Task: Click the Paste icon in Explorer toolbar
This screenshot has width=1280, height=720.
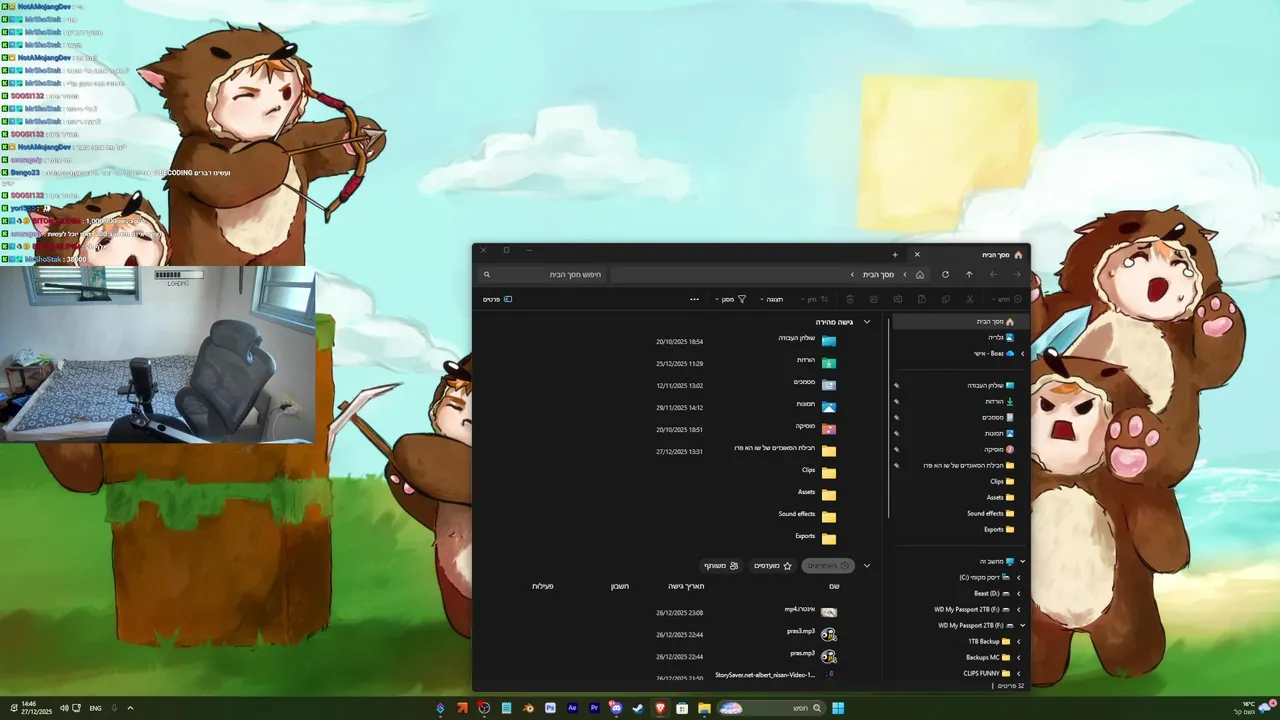Action: [922, 299]
